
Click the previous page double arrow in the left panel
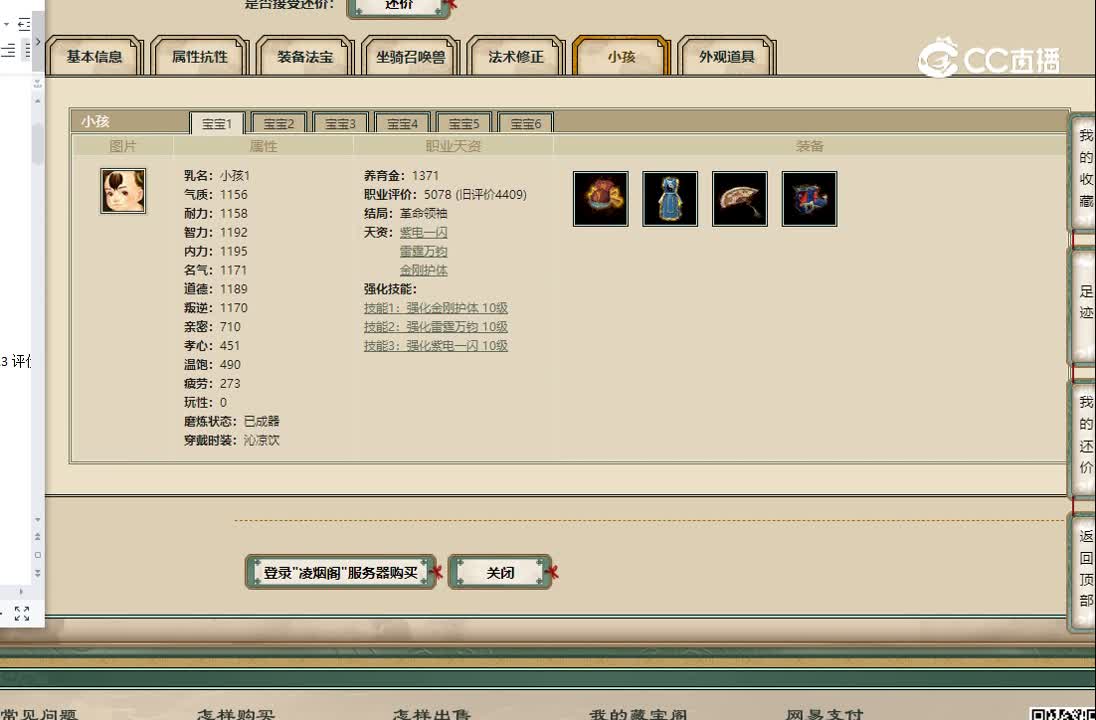38,536
